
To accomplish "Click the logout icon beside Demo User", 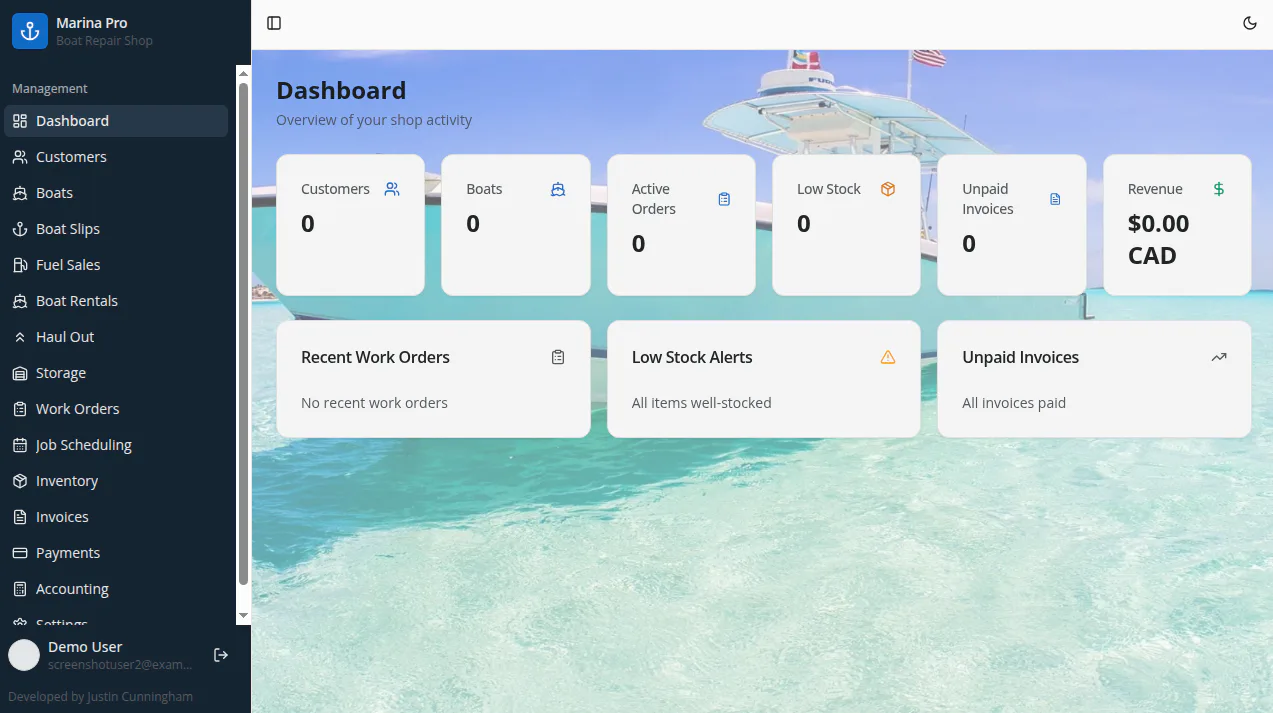I will (x=221, y=655).
